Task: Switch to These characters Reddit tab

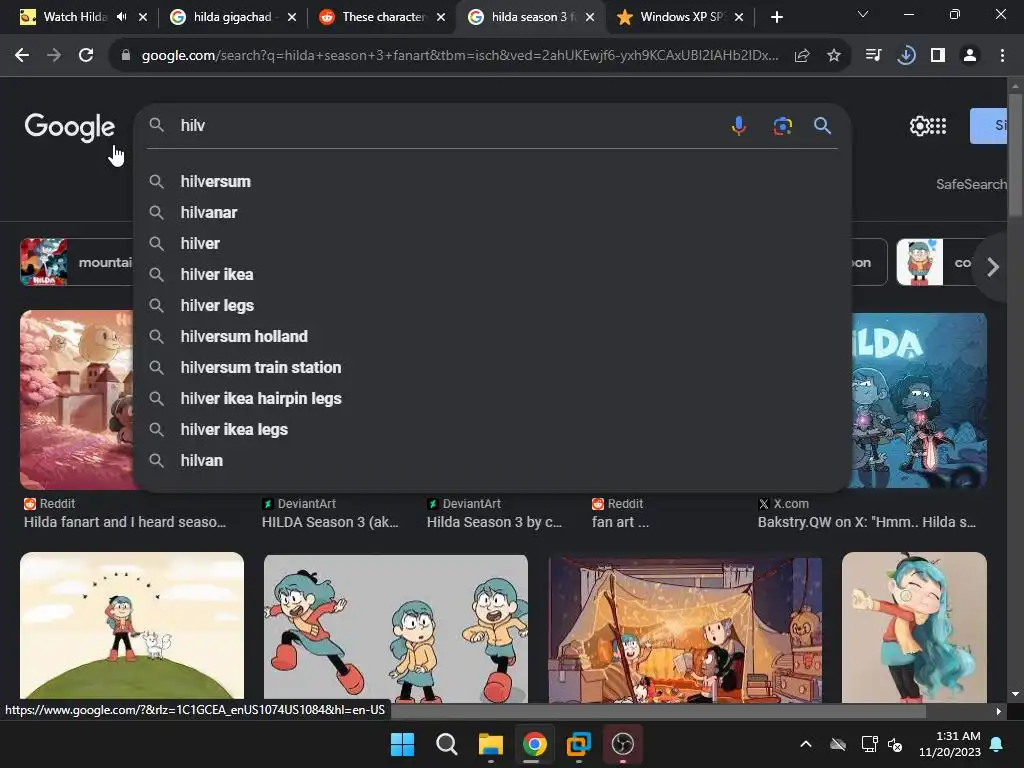Action: click(383, 17)
